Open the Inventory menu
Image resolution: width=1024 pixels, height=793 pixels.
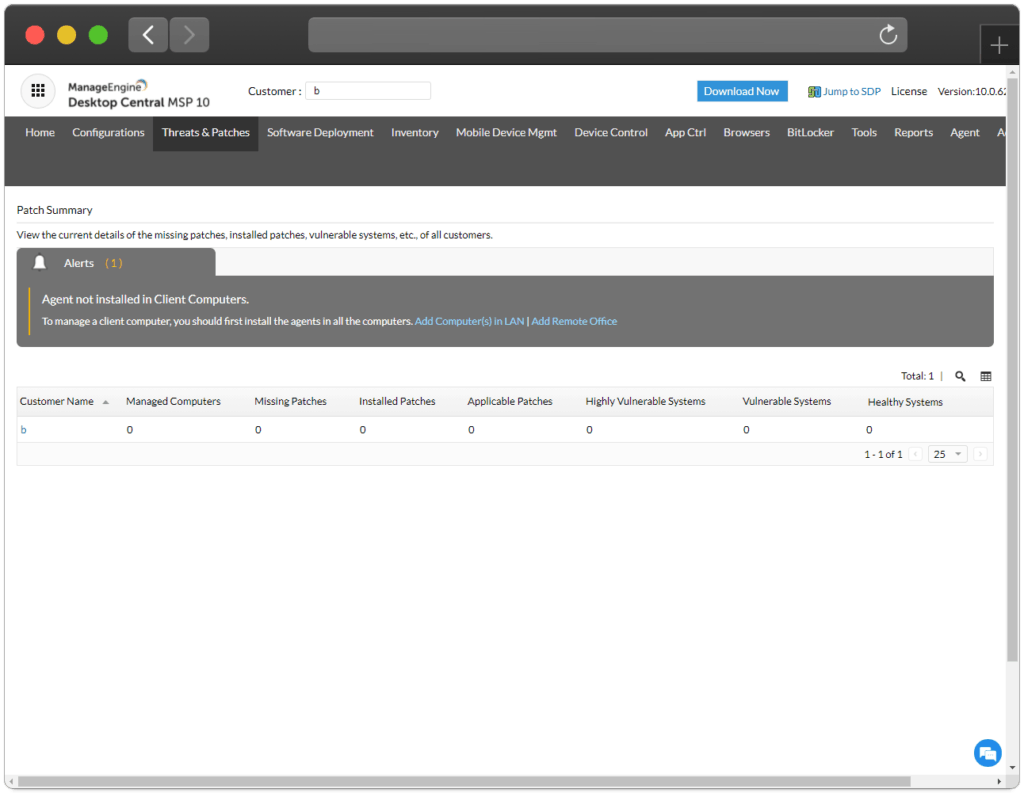point(415,133)
